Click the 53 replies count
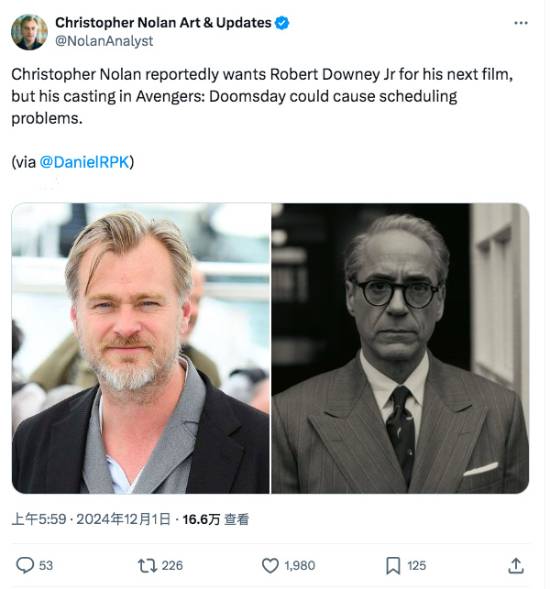The height and width of the screenshot is (589, 550). (x=46, y=565)
